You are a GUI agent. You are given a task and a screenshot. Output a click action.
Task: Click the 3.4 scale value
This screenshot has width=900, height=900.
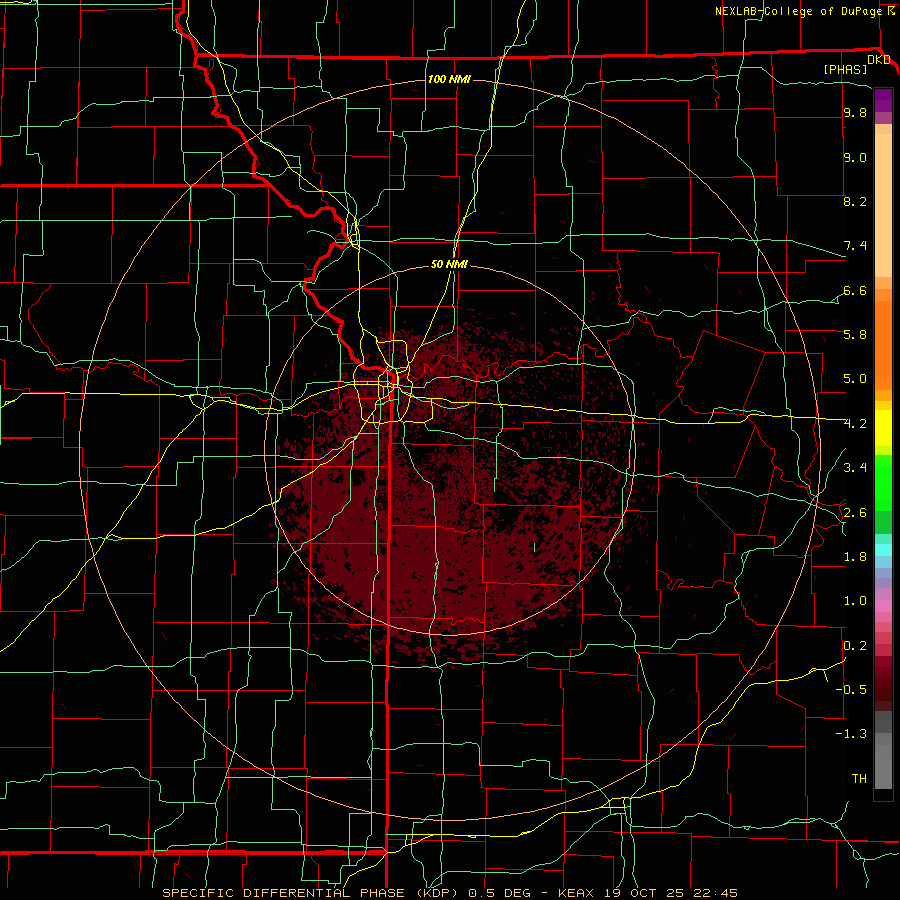click(855, 467)
